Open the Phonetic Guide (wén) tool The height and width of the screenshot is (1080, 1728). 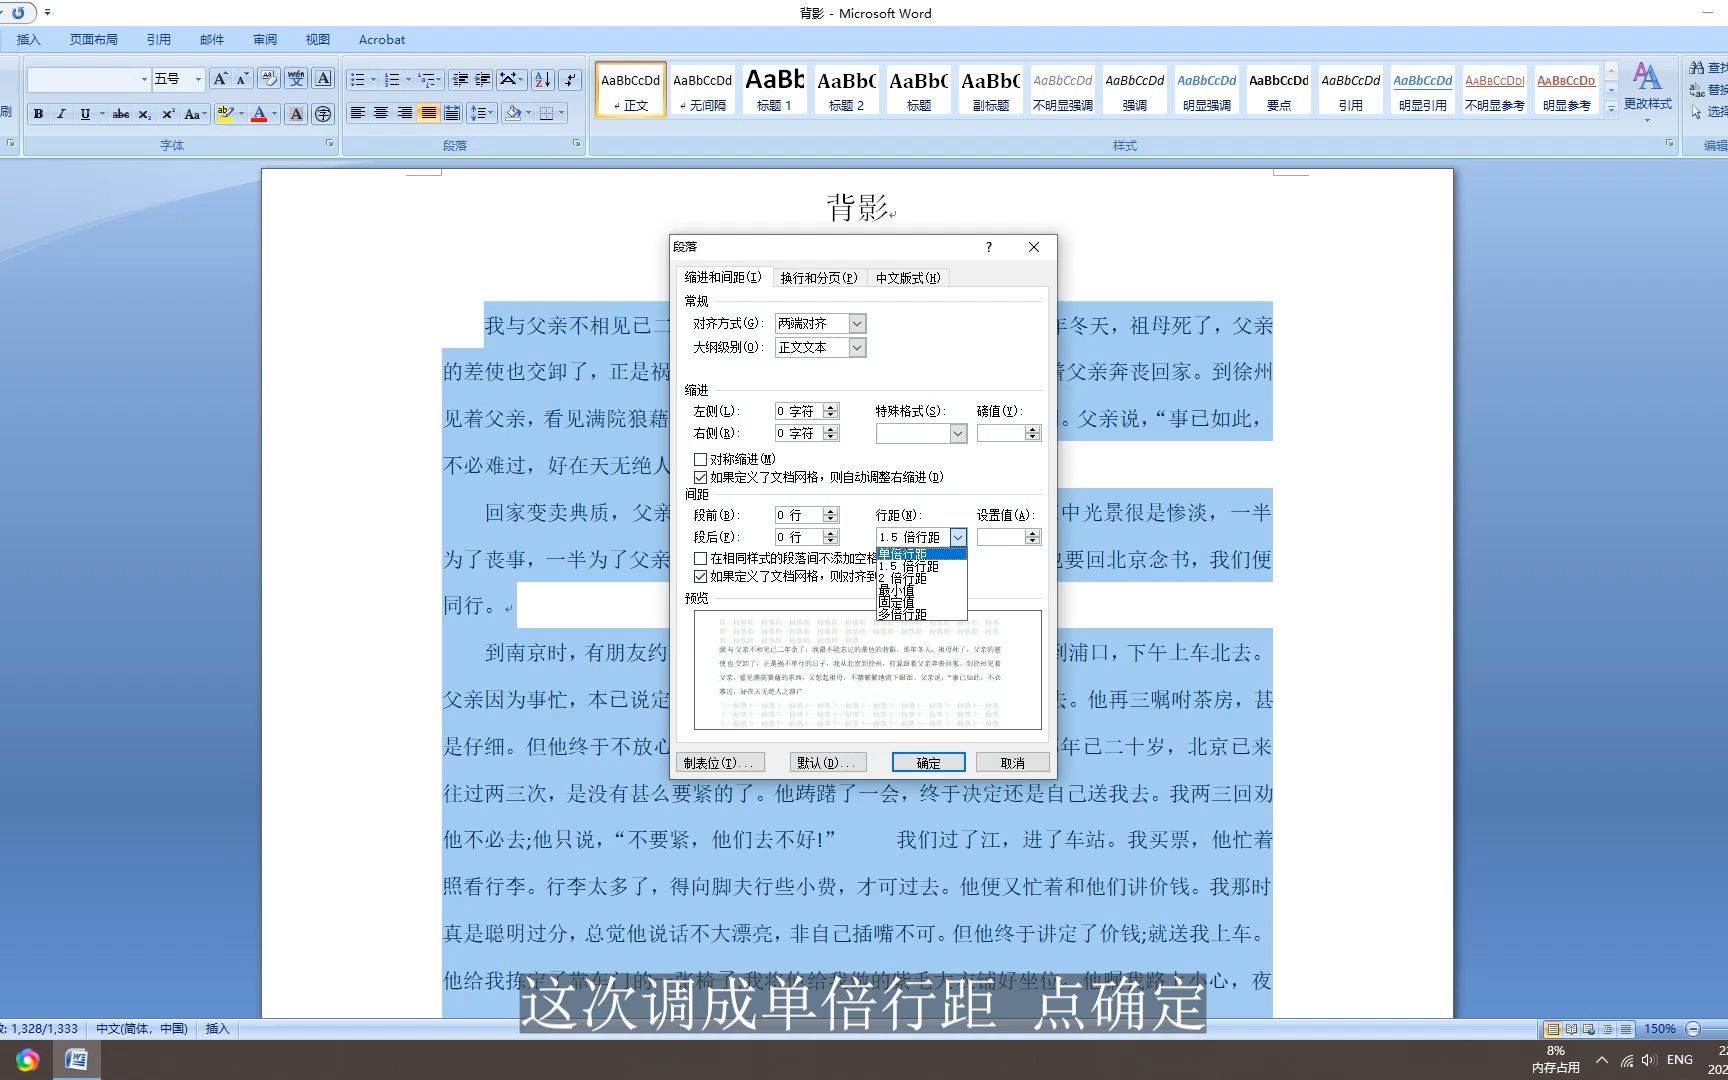pyautogui.click(x=296, y=79)
